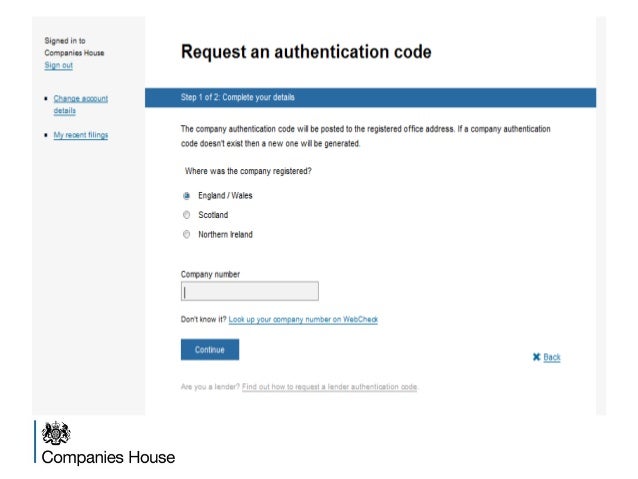Click the Request an authentication code heading
Viewport: 638px width, 479px height.
[x=306, y=52]
